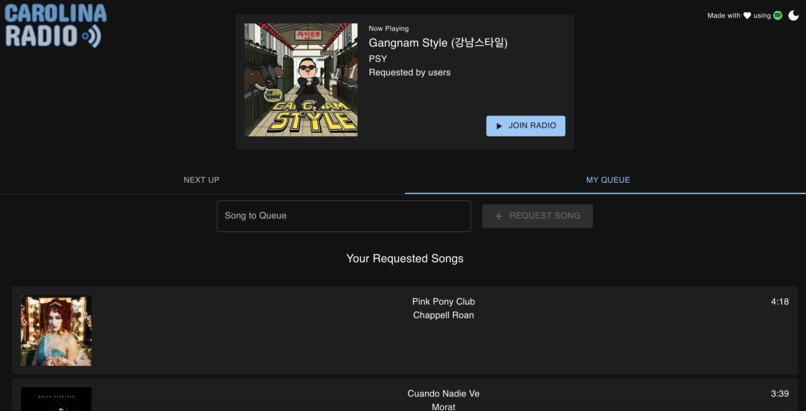
Task: Click the heart icon in header
Action: click(747, 16)
